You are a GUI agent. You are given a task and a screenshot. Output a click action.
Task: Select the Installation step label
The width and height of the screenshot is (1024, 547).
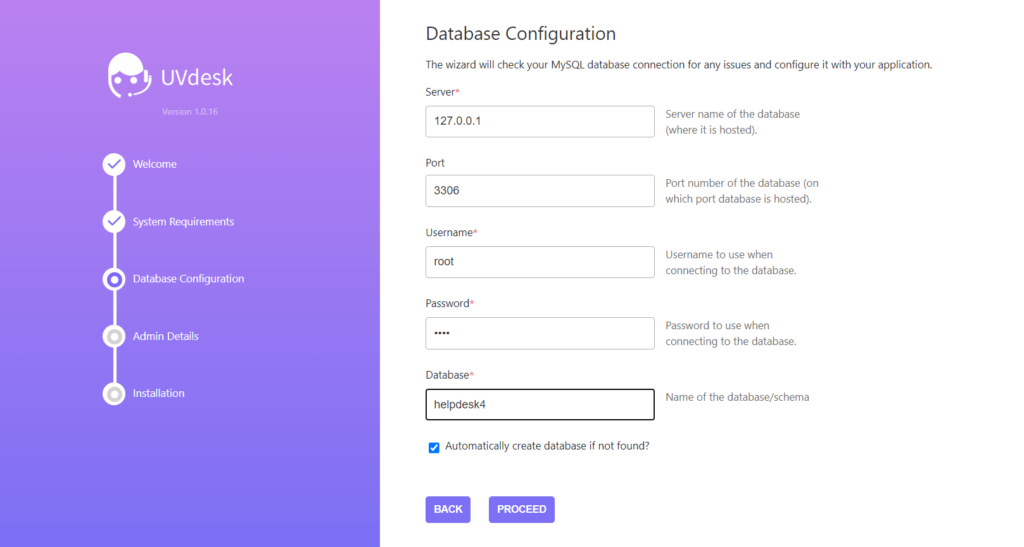pos(159,394)
